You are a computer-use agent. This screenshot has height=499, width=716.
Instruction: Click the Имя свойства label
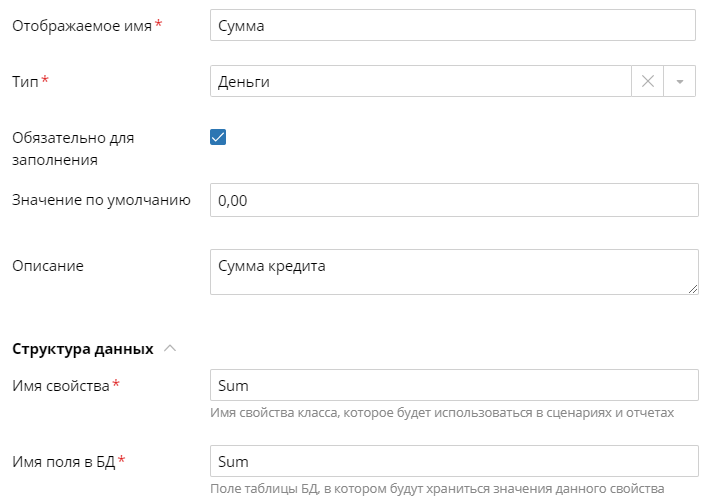pyautogui.click(x=60, y=385)
